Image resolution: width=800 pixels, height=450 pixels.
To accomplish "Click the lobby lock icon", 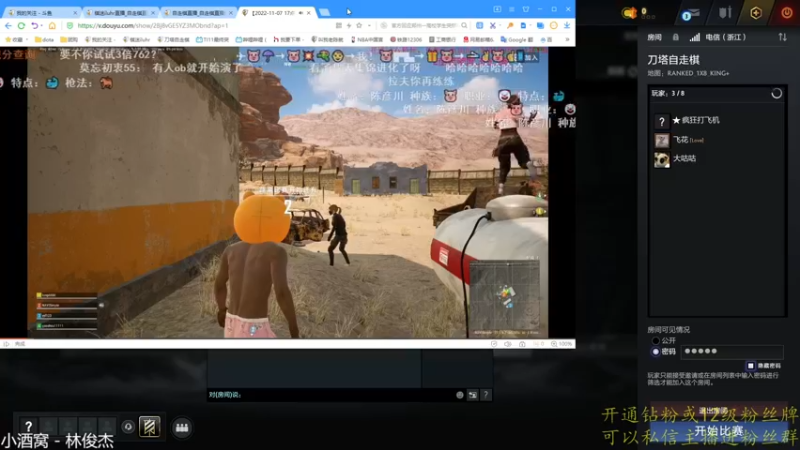I will point(676,37).
